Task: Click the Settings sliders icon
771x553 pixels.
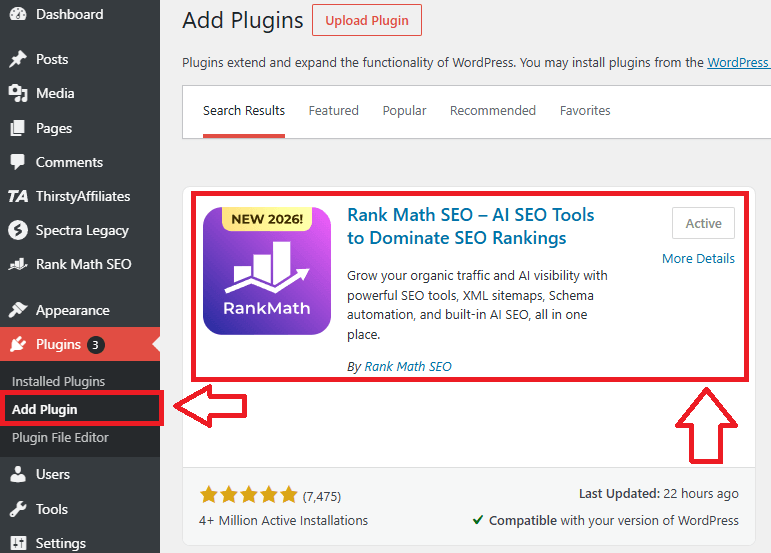Action: click(18, 543)
